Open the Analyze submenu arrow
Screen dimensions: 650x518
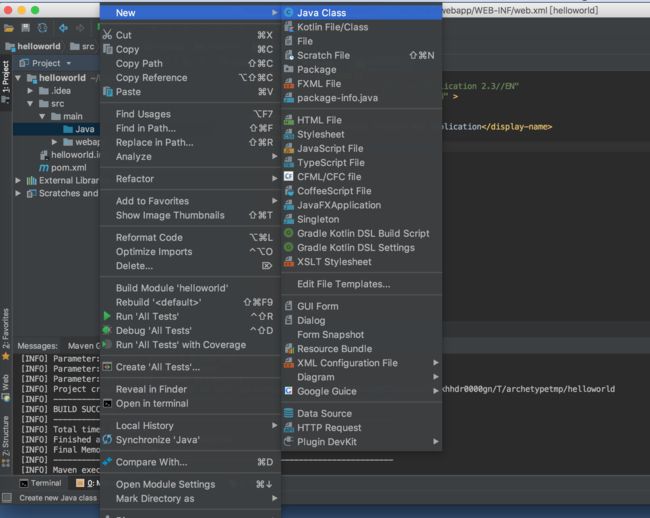(x=274, y=156)
